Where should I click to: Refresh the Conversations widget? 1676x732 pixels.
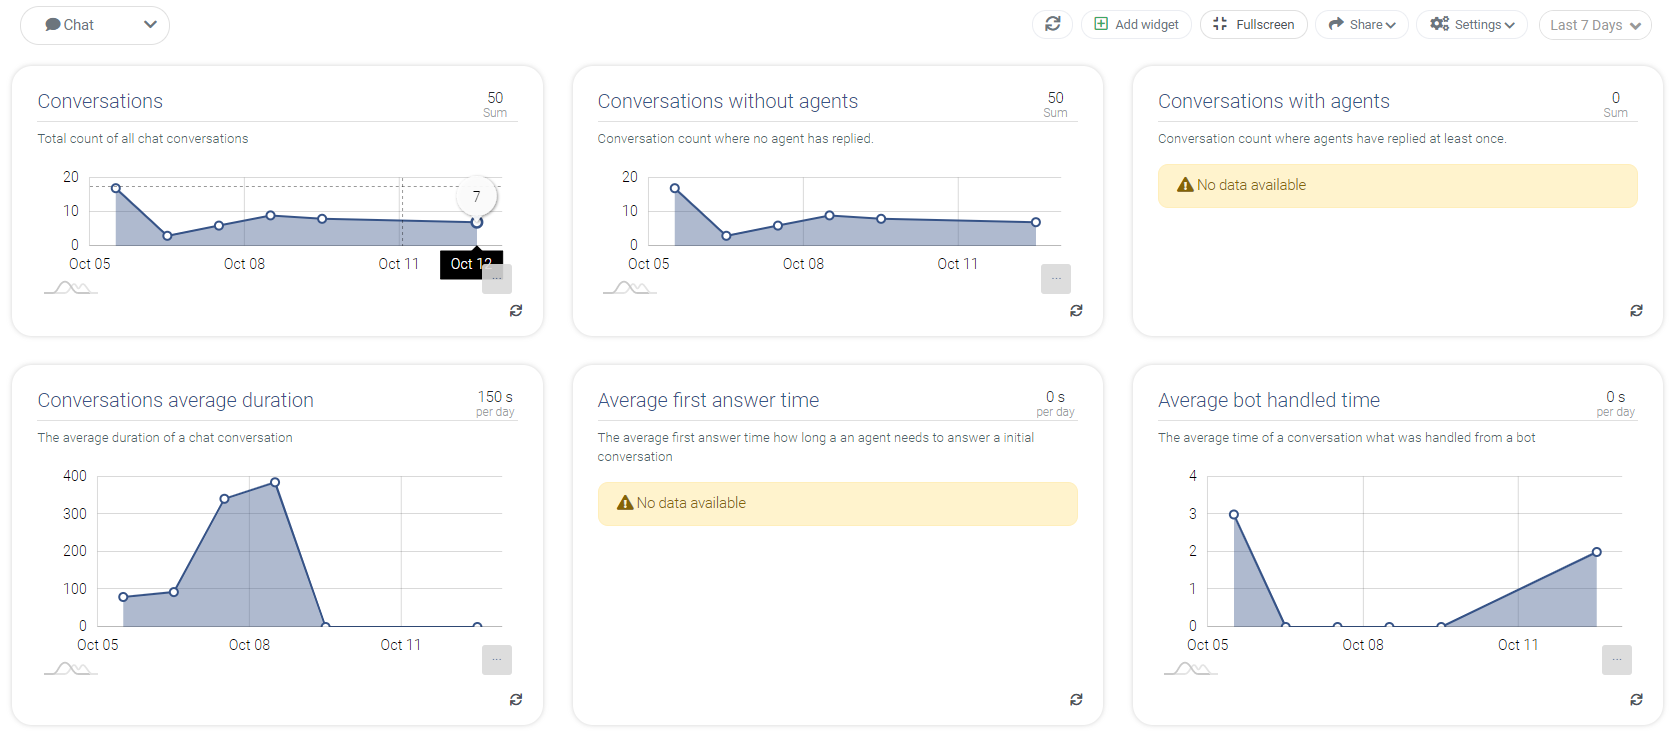516,311
